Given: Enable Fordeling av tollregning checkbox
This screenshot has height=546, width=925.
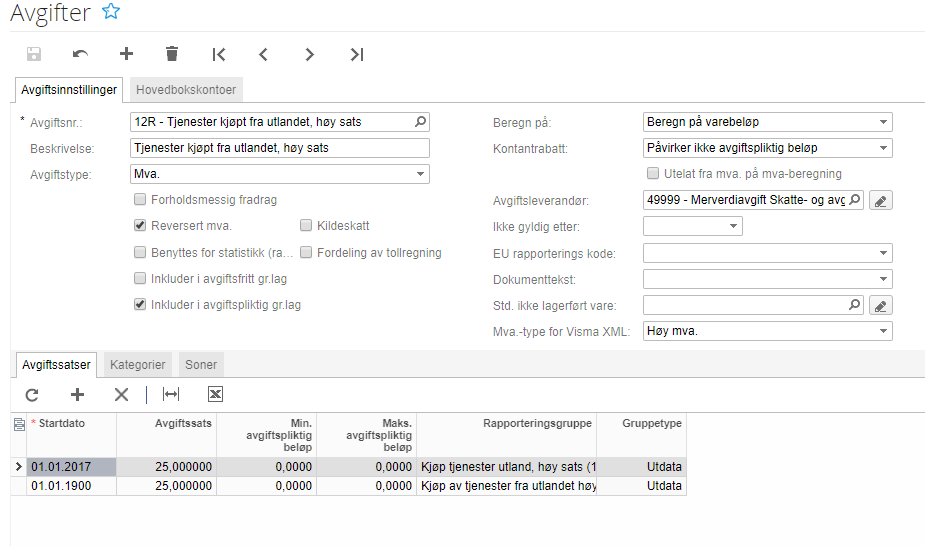Looking at the screenshot, I should coord(306,252).
